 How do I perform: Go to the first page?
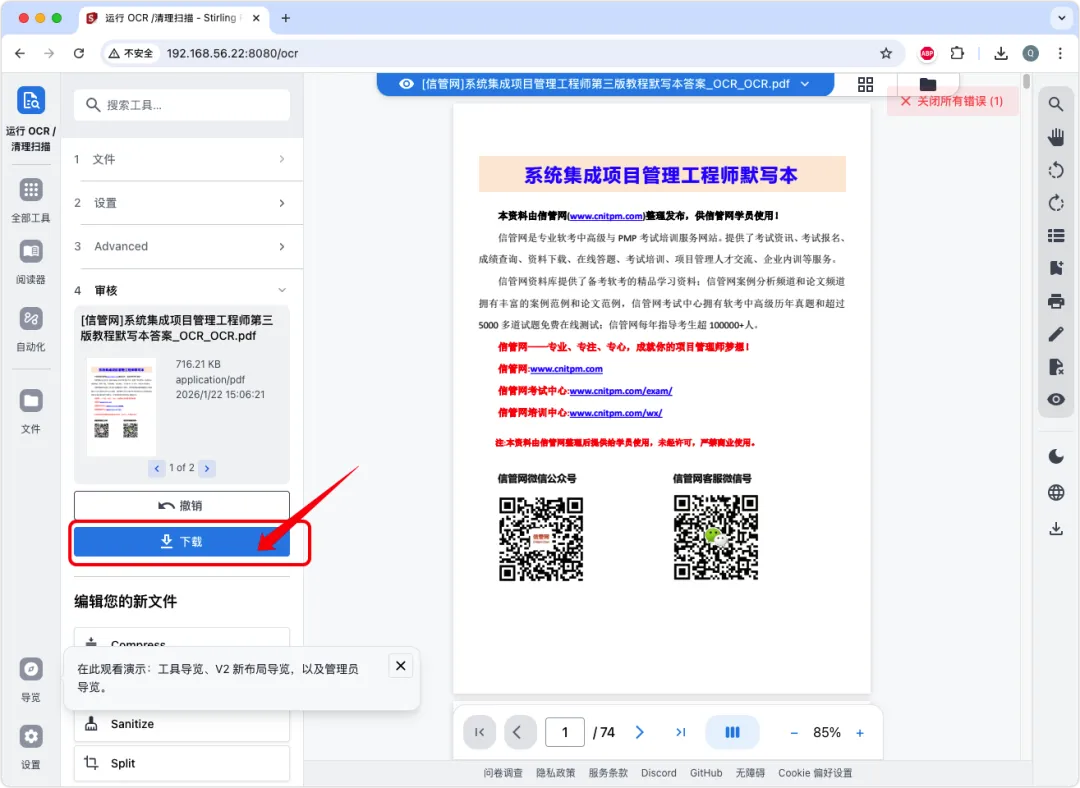click(479, 732)
